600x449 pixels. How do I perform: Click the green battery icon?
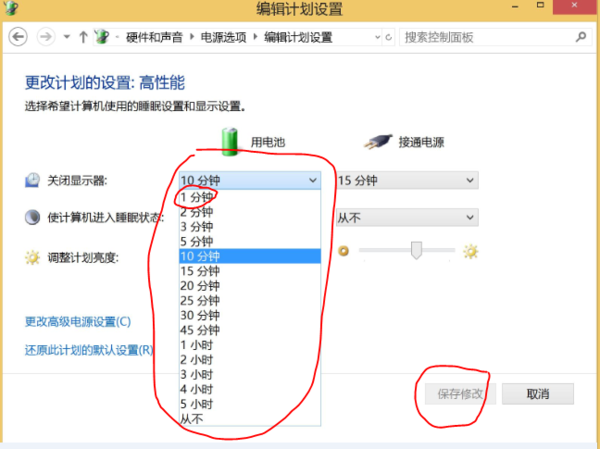coord(230,142)
